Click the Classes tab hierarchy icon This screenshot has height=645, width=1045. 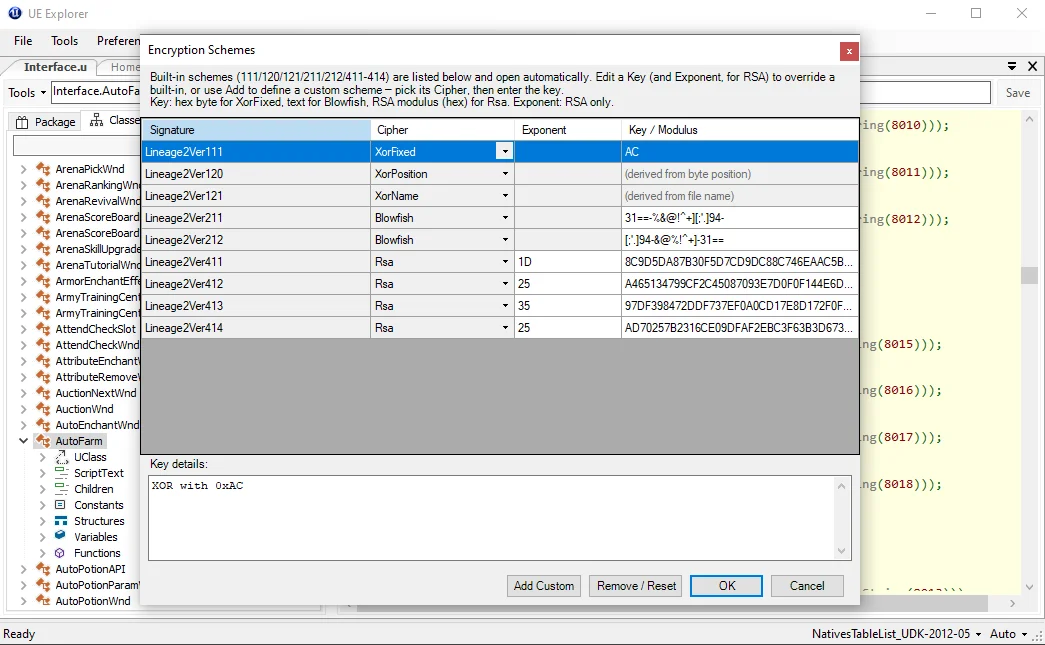point(97,120)
